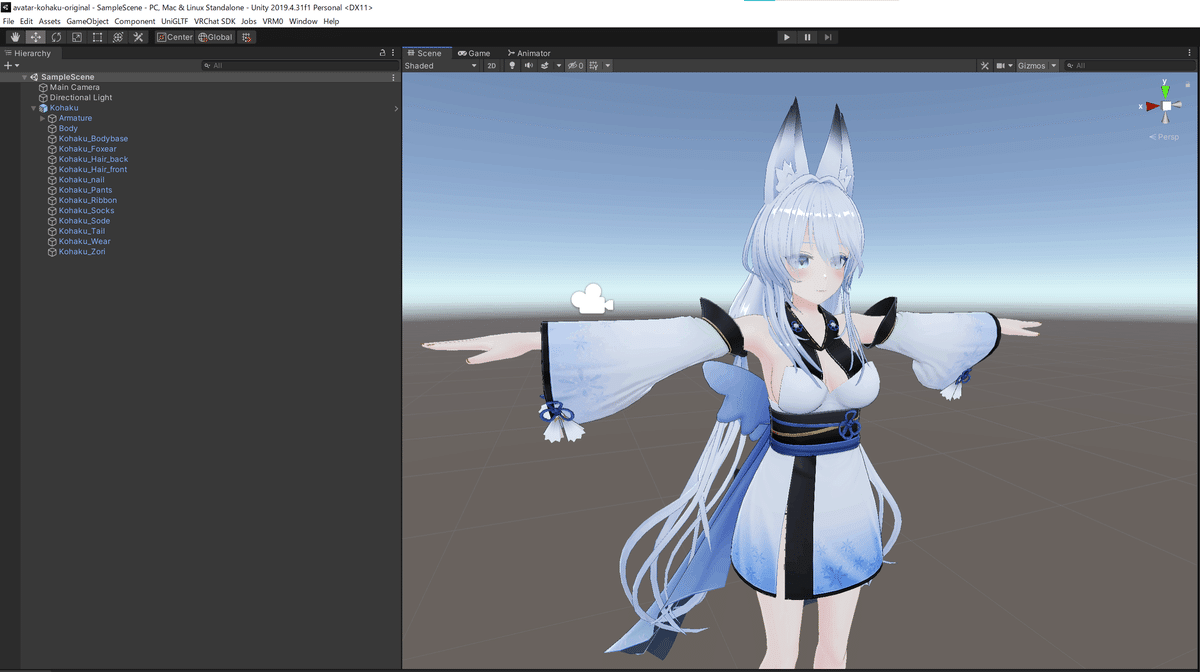Select Kohaku_Ribbon cube icon
Screen dimensions: 1200x672
pyautogui.click(x=51, y=200)
